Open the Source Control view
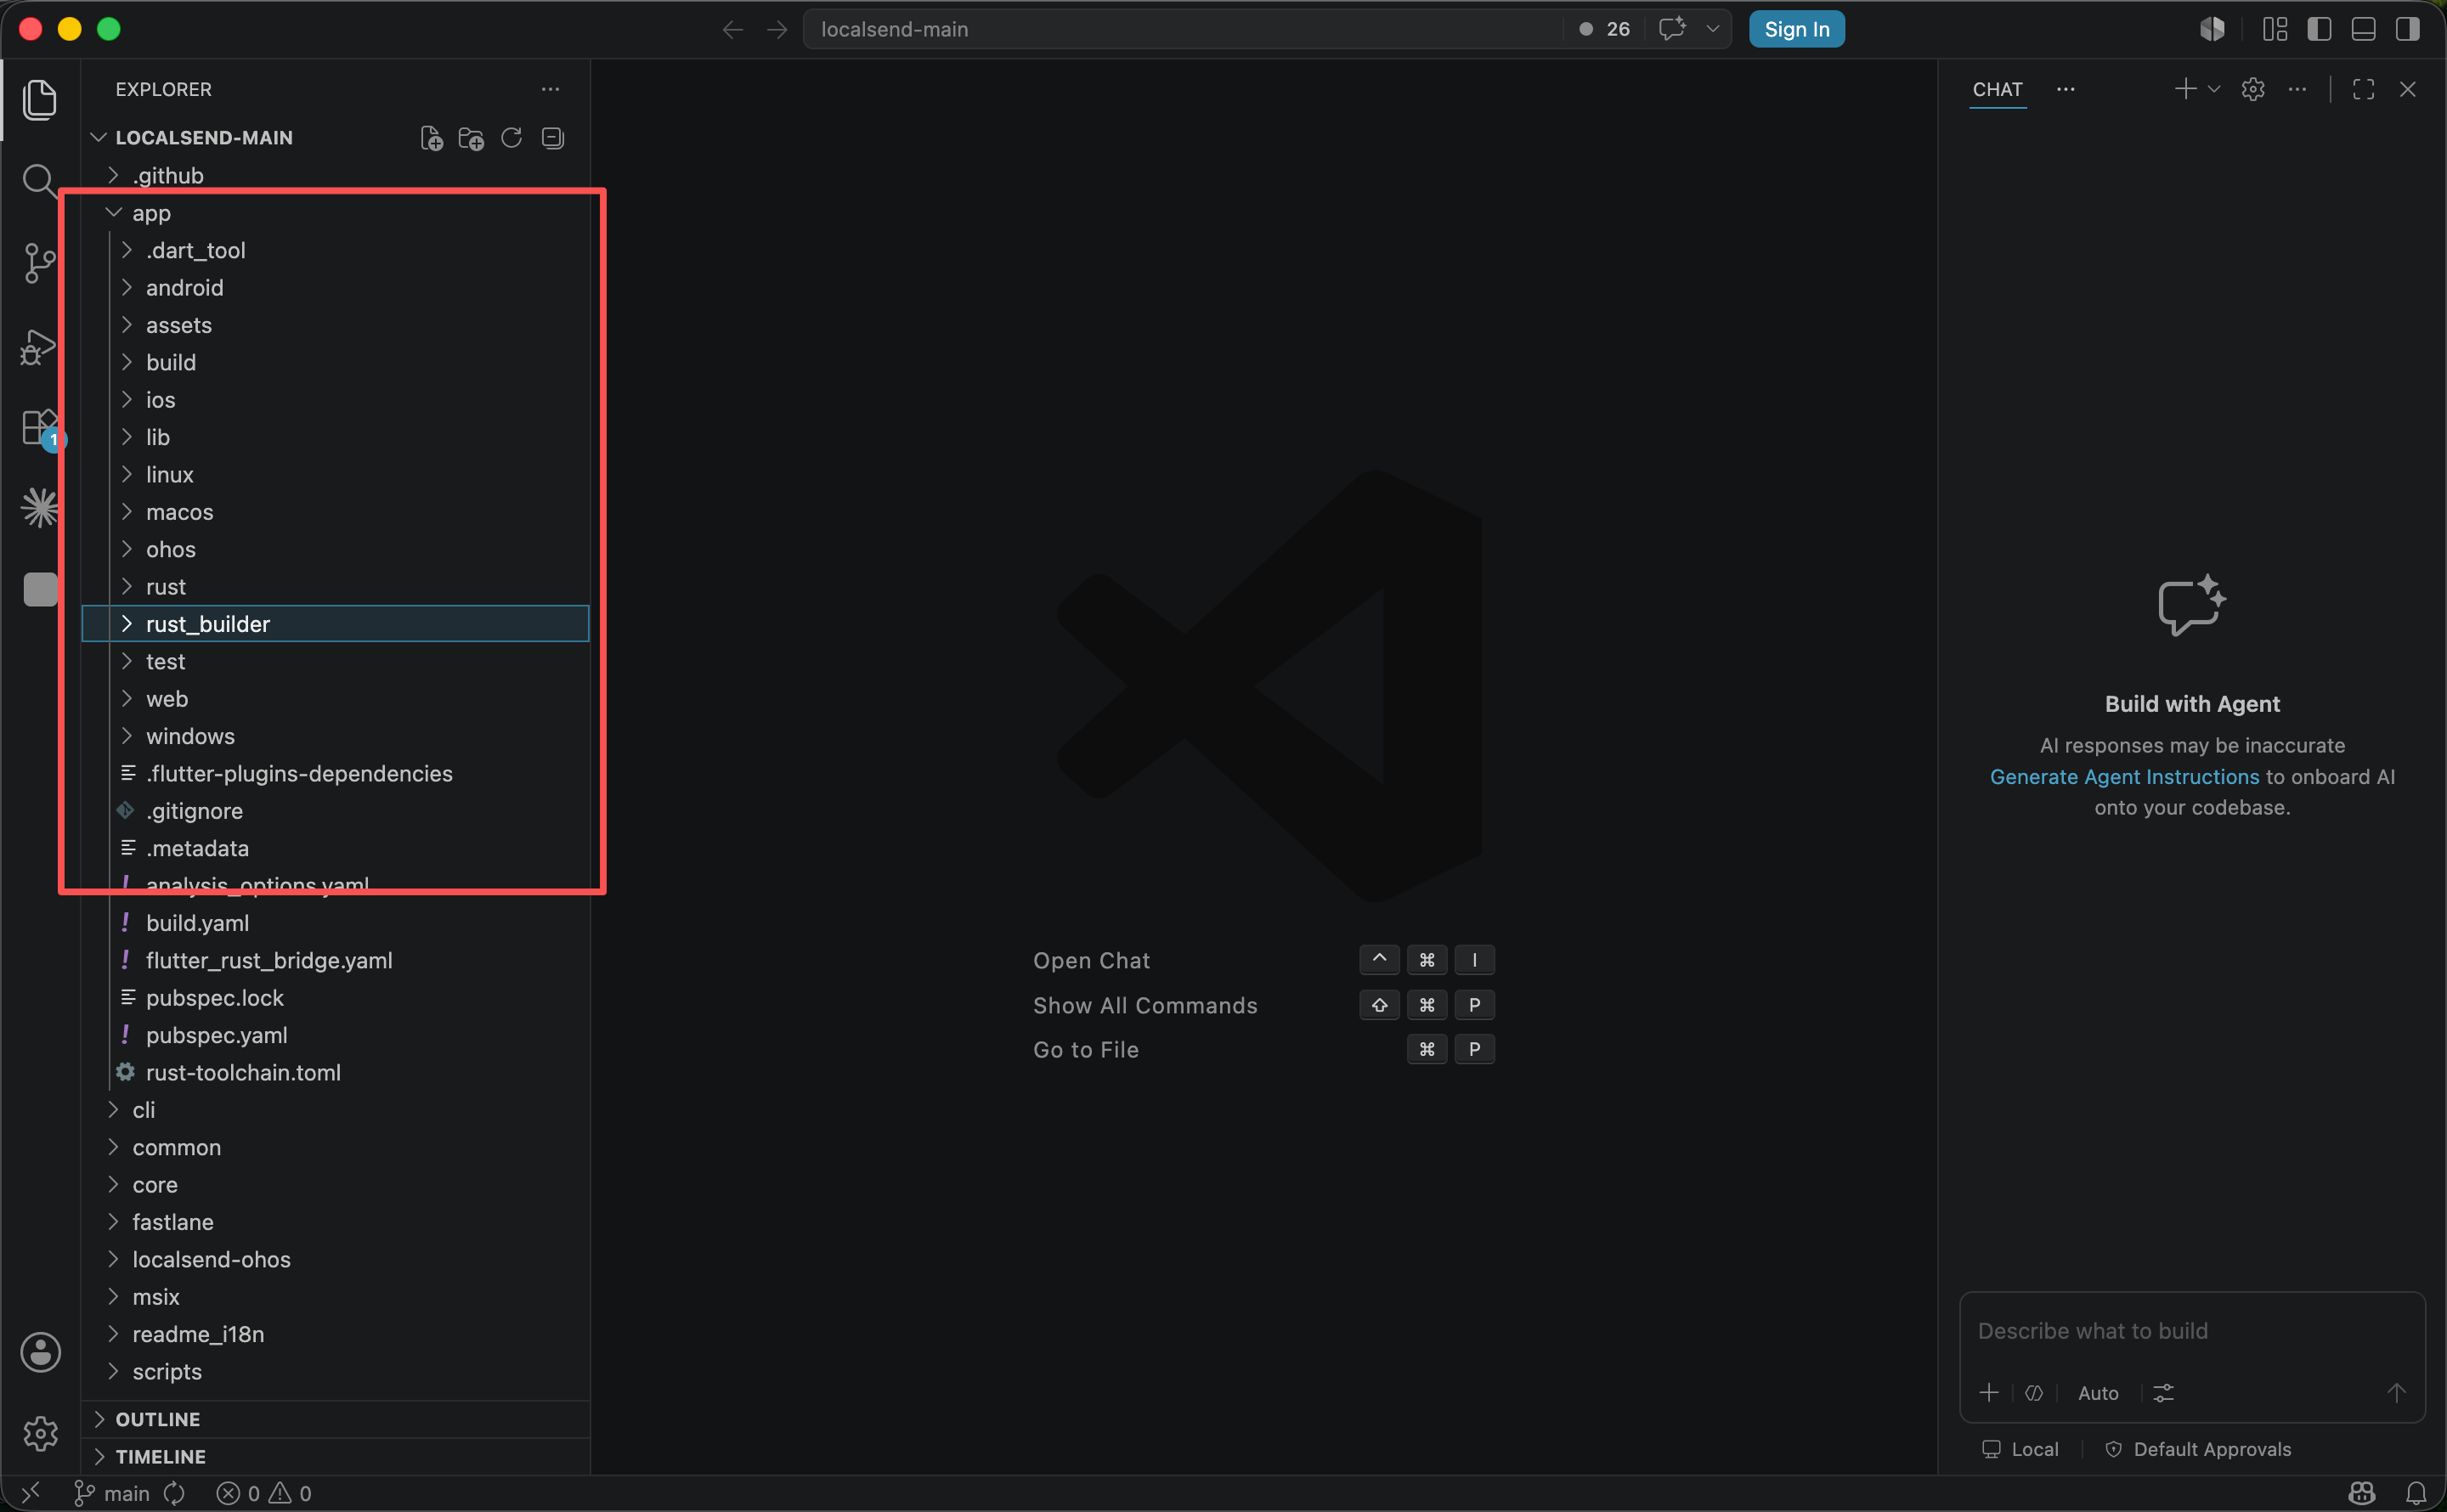2447x1512 pixels. coord(39,263)
